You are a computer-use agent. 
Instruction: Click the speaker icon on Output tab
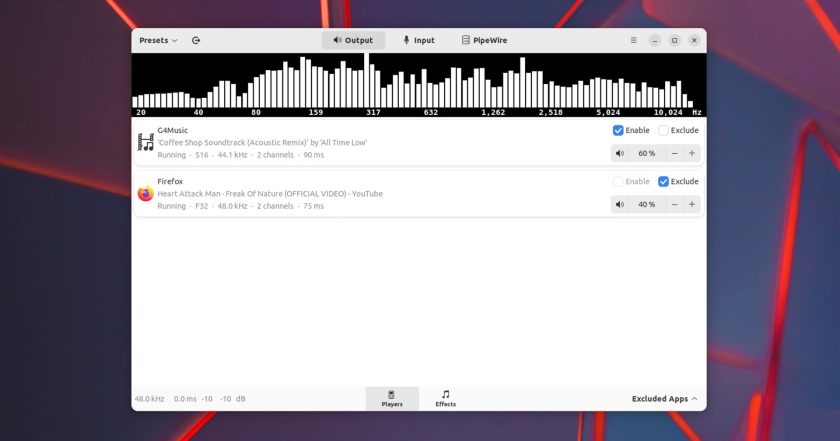[x=337, y=40]
